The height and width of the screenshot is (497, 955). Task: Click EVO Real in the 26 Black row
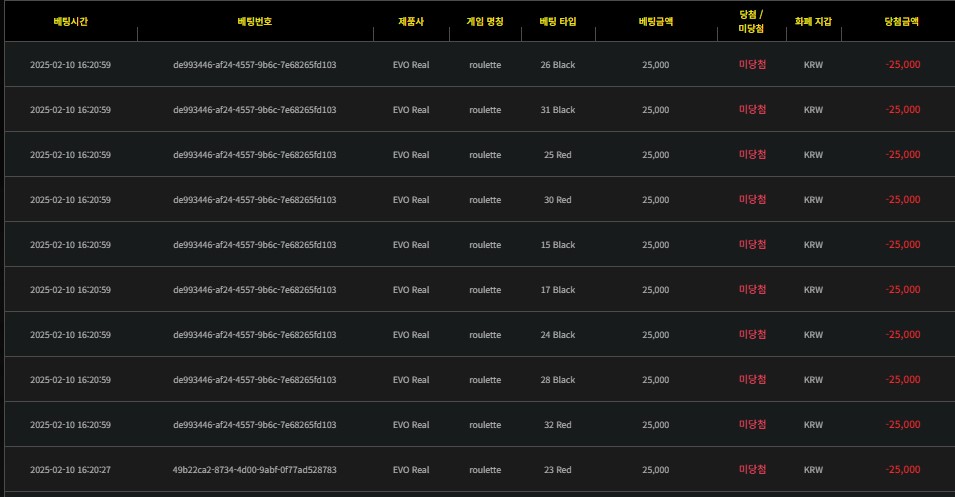coord(411,65)
